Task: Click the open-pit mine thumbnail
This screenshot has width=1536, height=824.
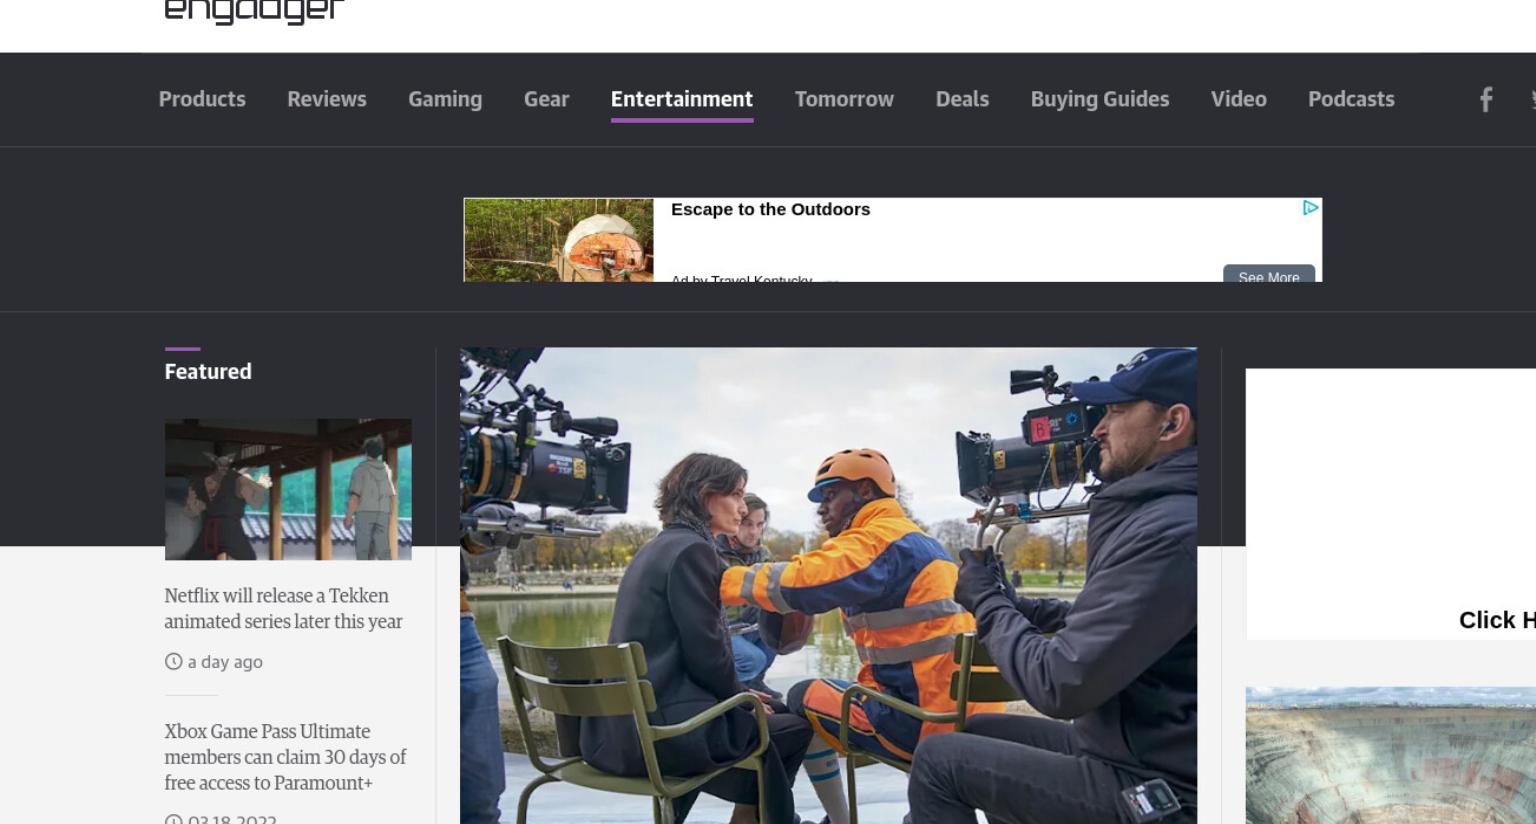Action: [x=1391, y=755]
